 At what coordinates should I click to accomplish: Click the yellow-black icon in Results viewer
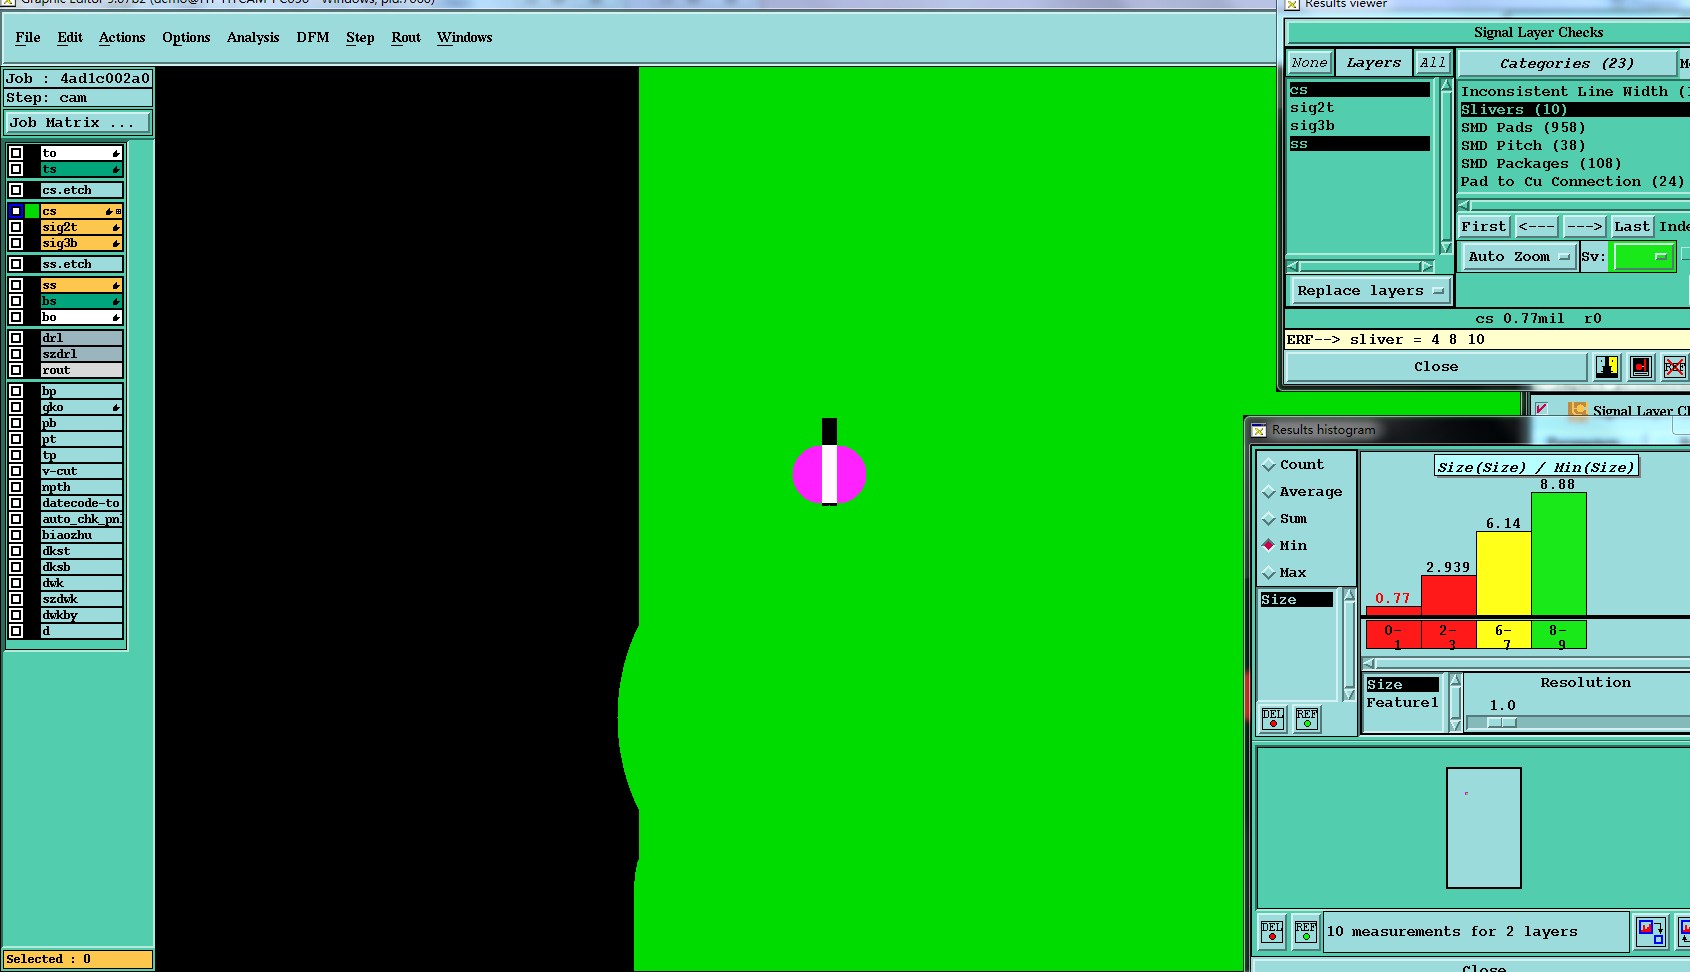[x=1607, y=367]
